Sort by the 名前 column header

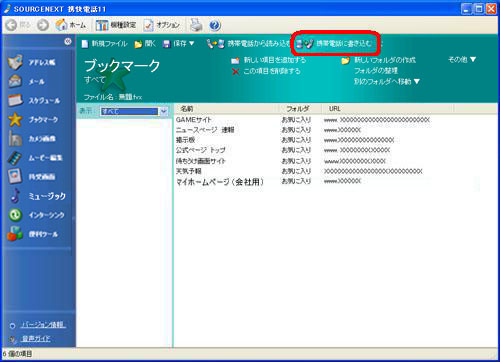pyautogui.click(x=227, y=109)
